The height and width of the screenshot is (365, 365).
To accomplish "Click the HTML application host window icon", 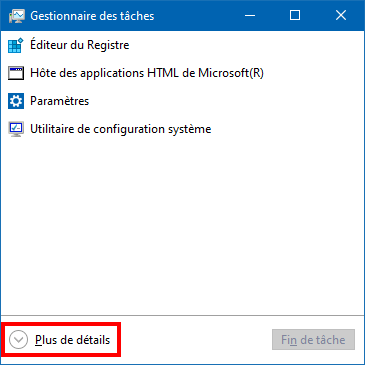I will [16, 73].
